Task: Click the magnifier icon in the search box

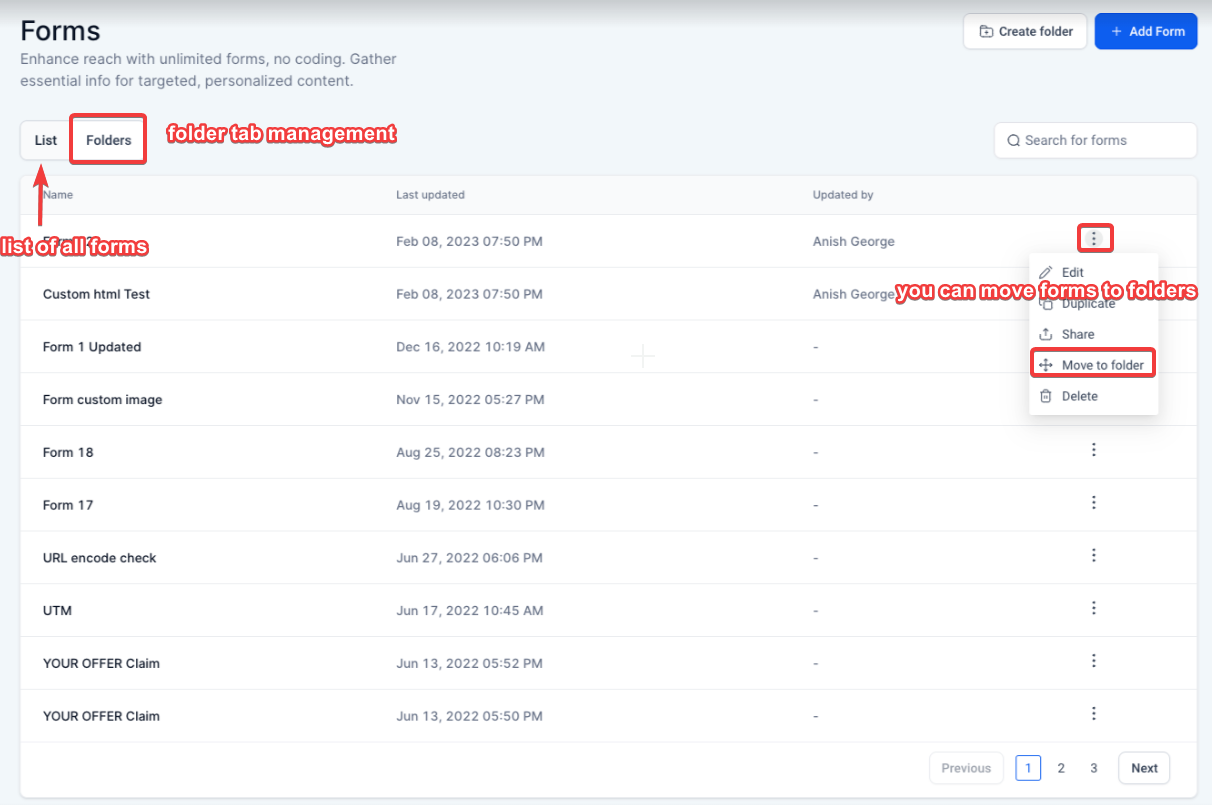Action: point(1014,141)
